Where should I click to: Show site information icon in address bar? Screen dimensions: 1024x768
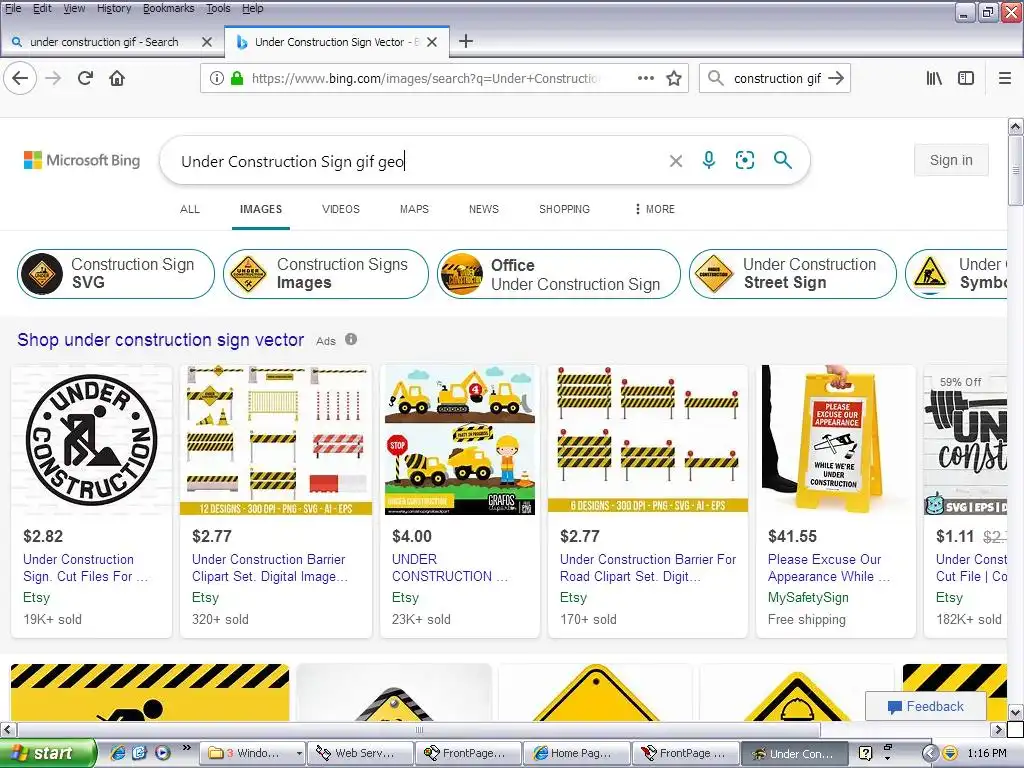217,78
